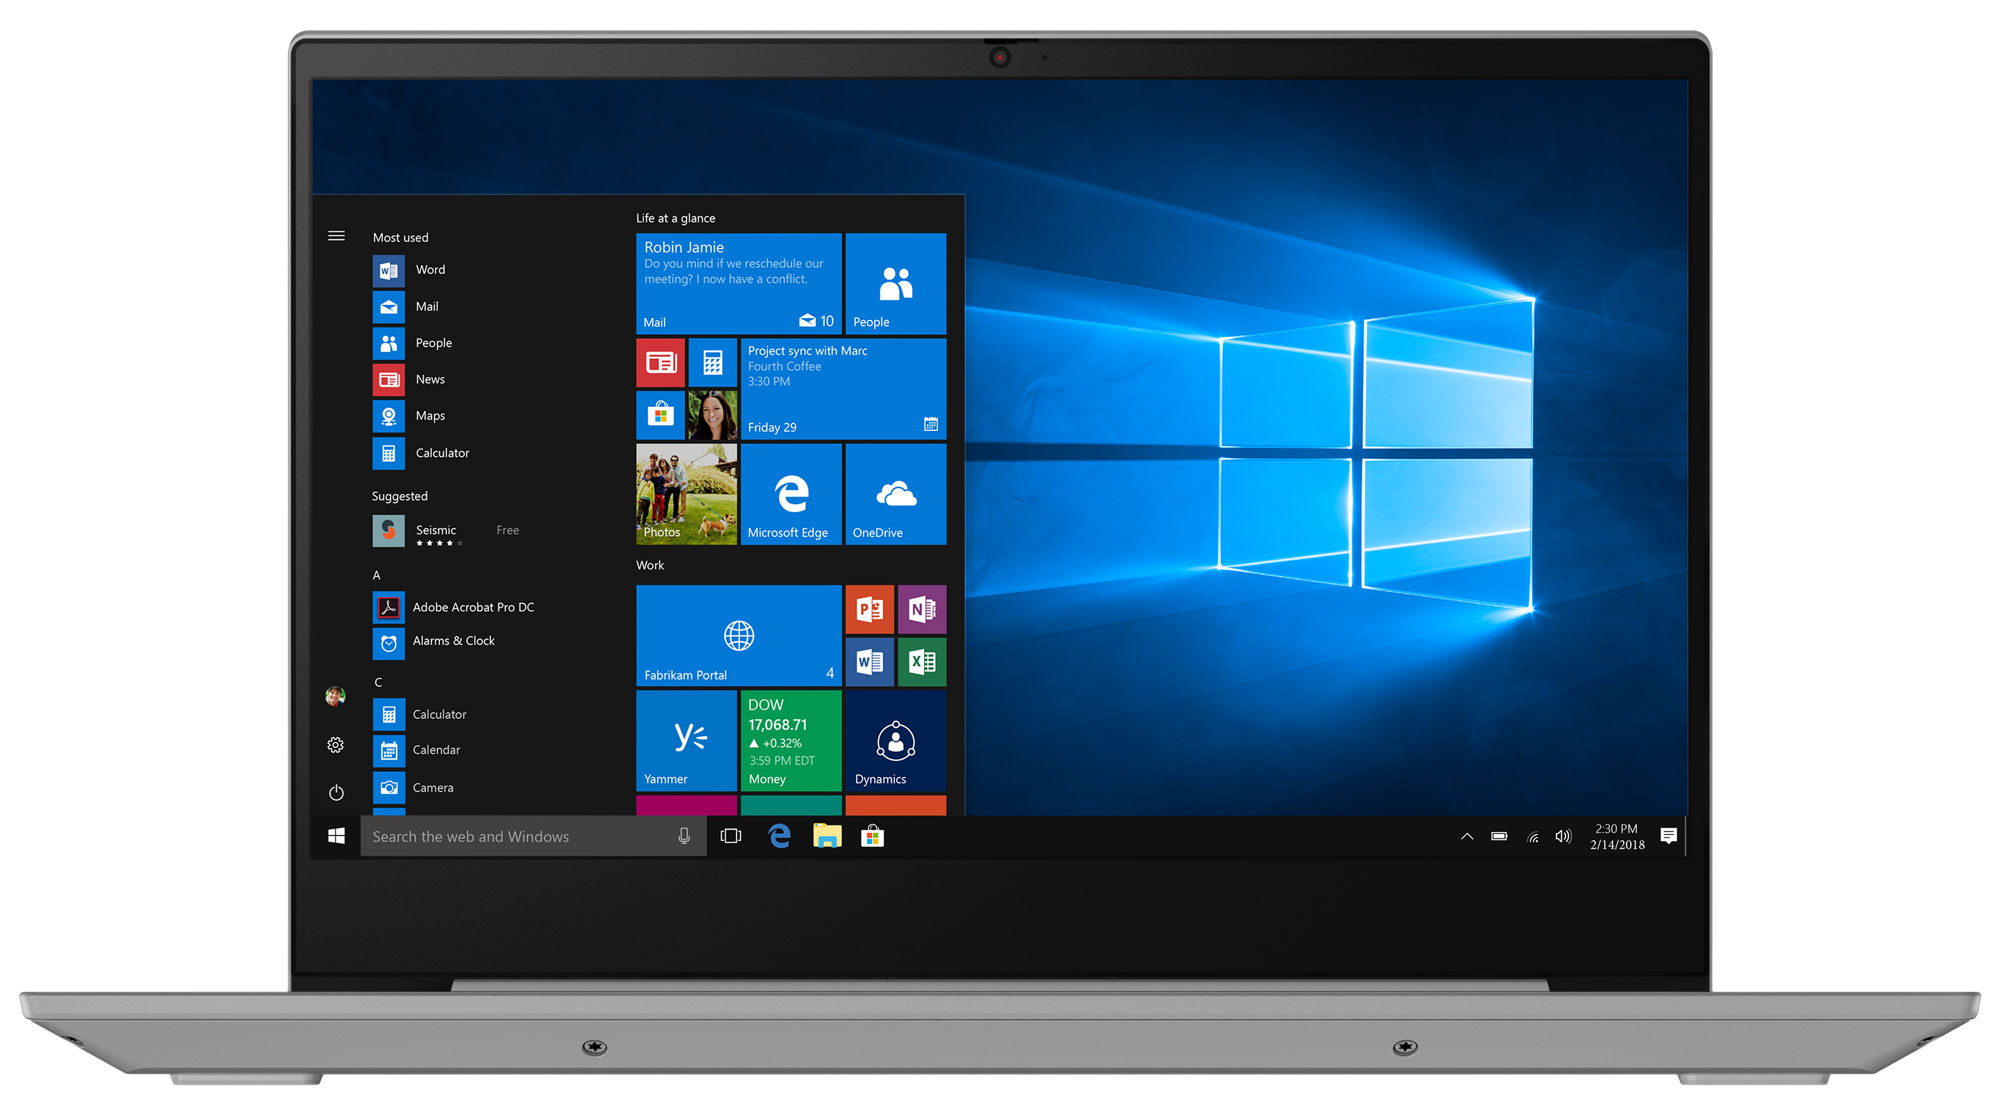Activate microphone in search box

pos(684,836)
